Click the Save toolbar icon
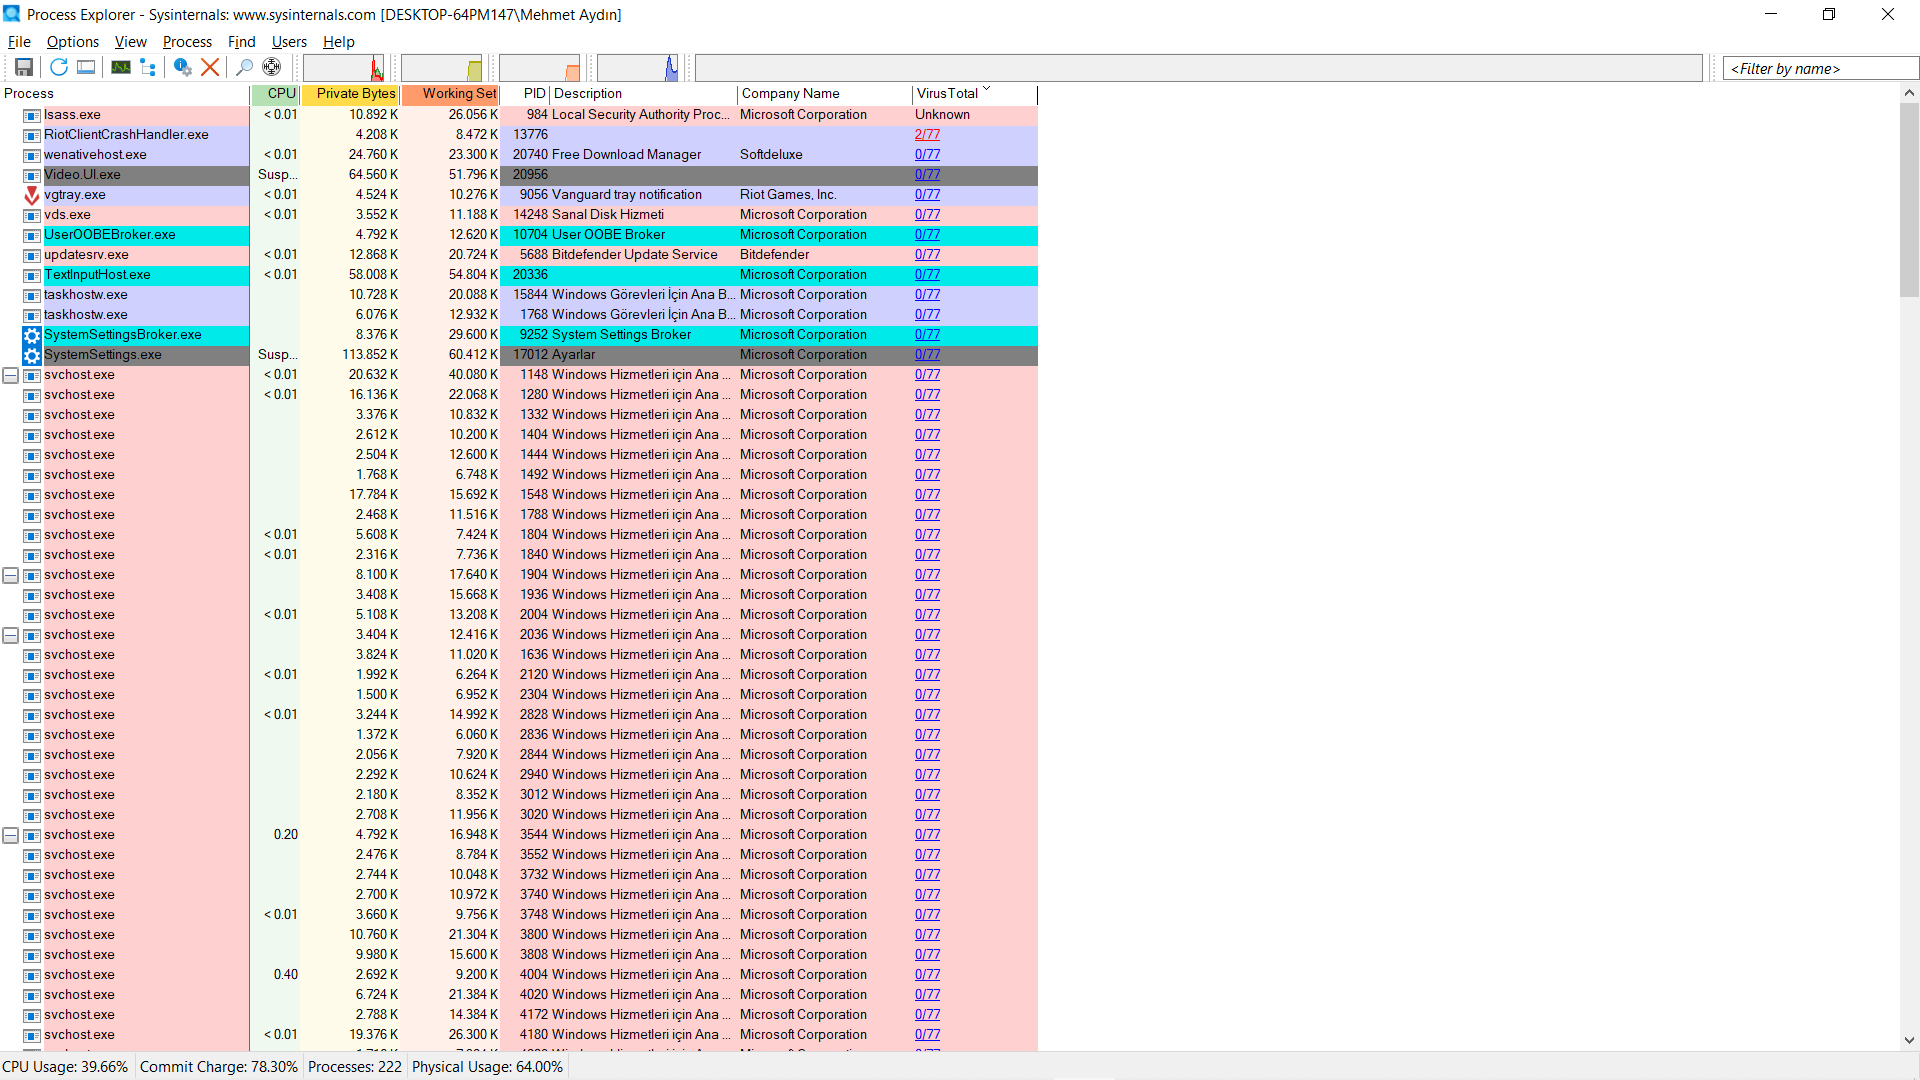This screenshot has height=1080, width=1920. click(x=24, y=67)
